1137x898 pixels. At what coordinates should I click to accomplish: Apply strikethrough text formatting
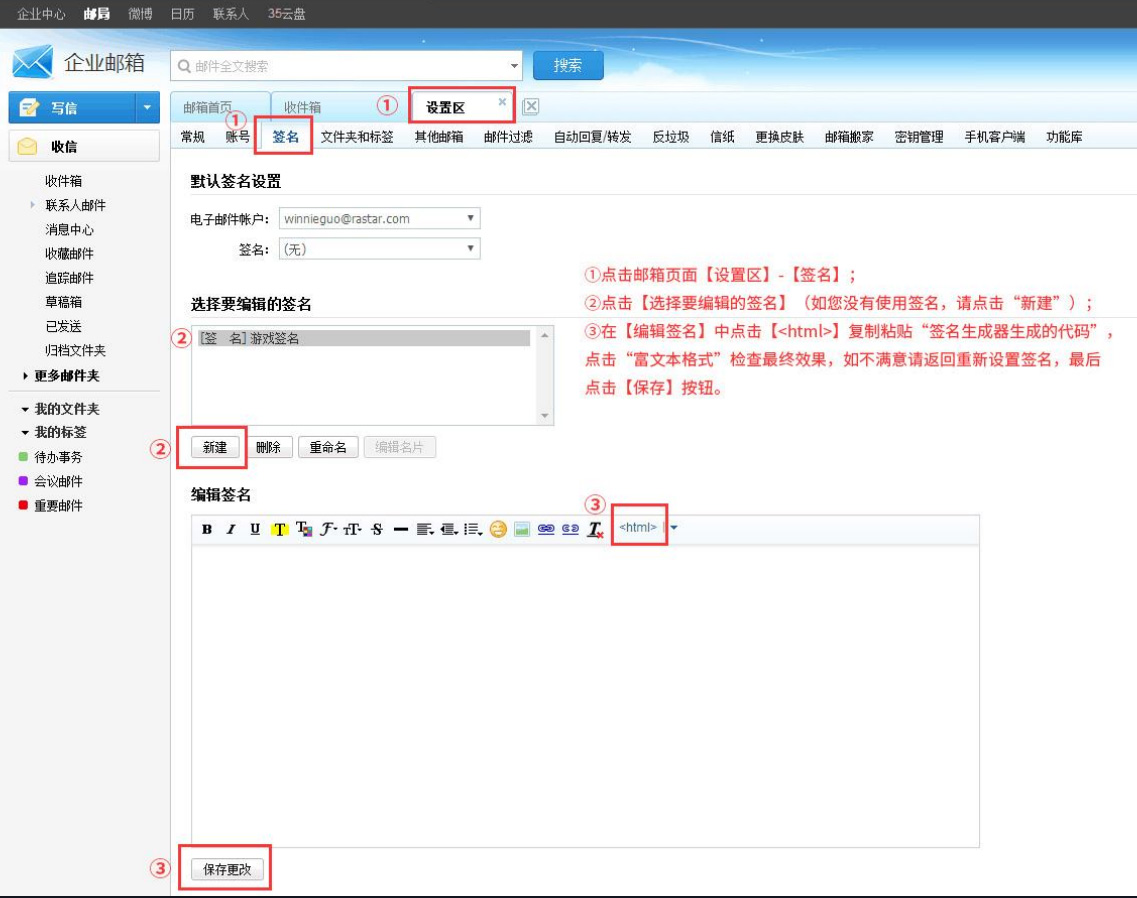pyautogui.click(x=377, y=529)
